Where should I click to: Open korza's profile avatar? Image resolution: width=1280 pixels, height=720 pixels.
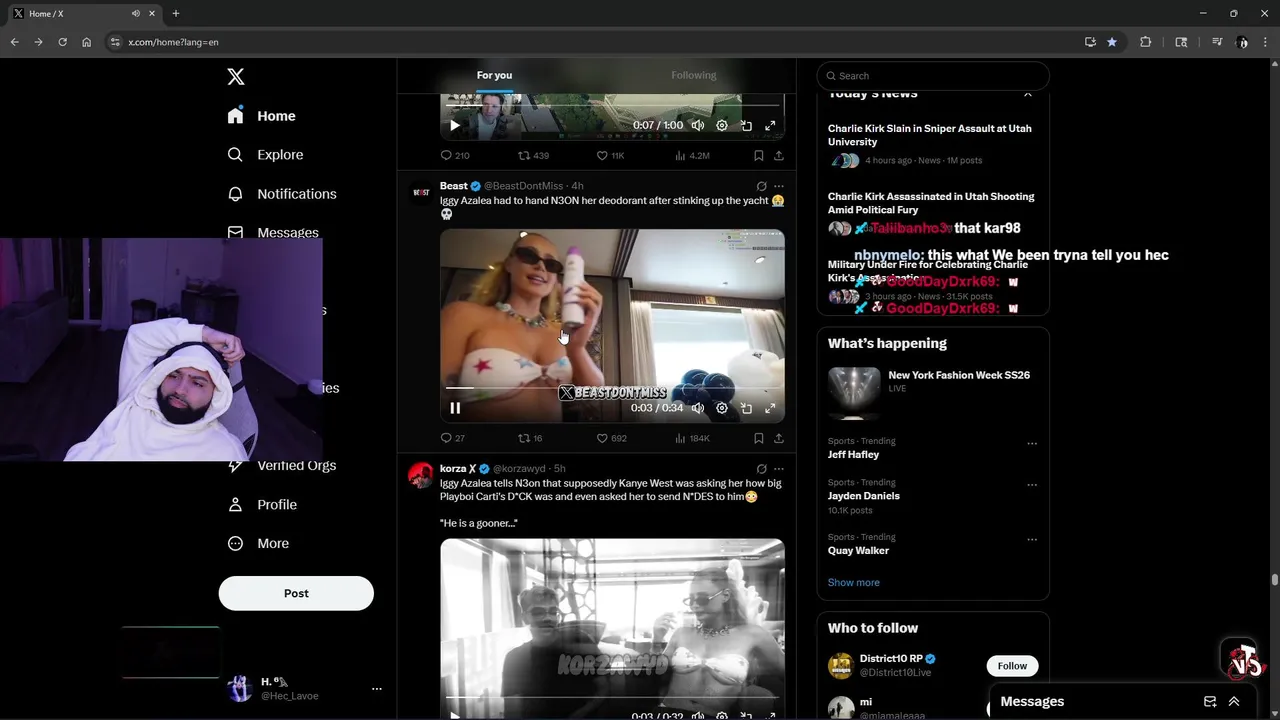421,475
